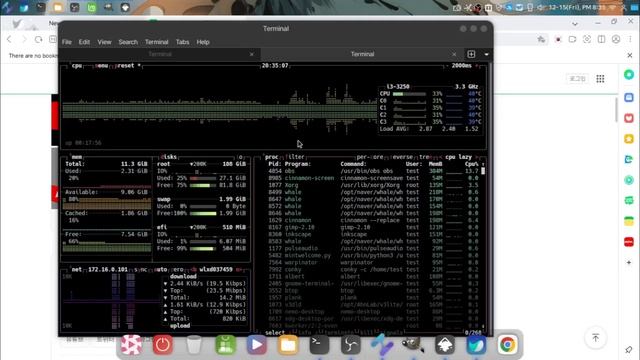The image size is (640, 360).
Task: Close the Whale sidebar panel with X
Action: (x=630, y=55)
